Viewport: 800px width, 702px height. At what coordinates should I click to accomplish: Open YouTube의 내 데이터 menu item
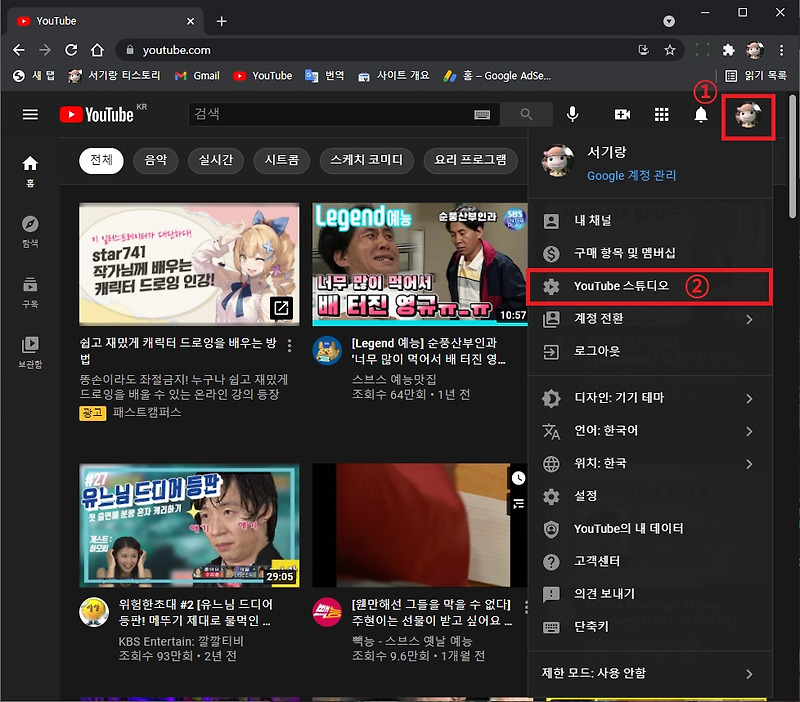[650, 529]
